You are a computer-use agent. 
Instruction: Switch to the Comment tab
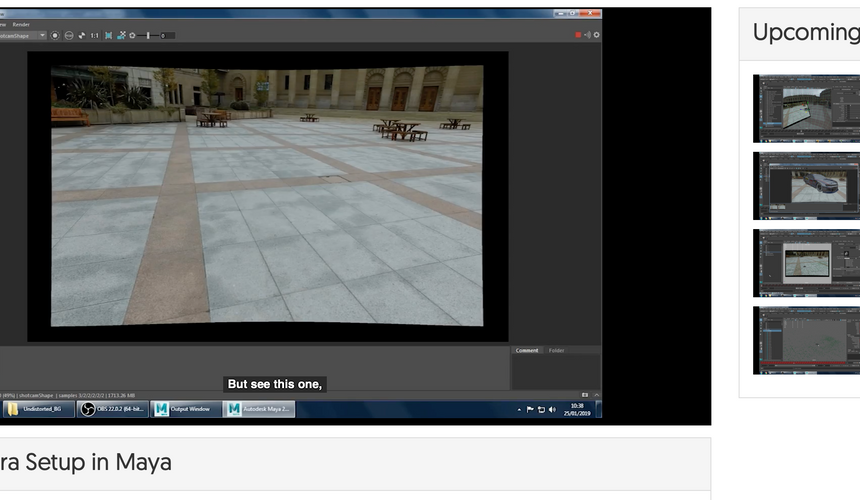[527, 350]
